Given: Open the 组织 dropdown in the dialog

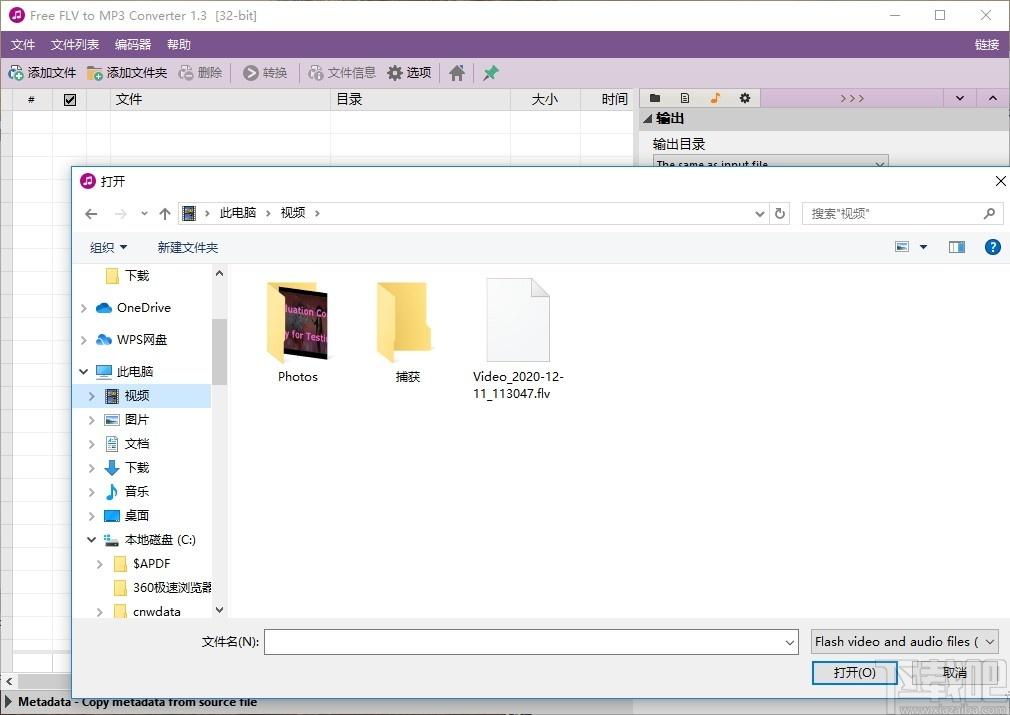Looking at the screenshot, I should [108, 247].
